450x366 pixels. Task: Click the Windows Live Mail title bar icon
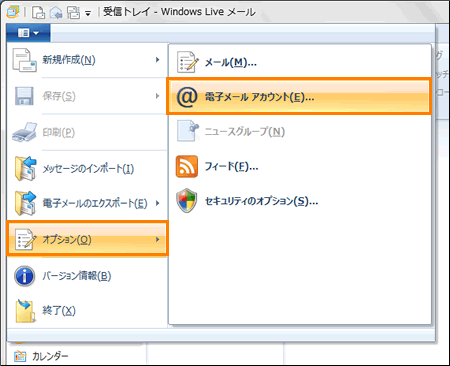[13, 12]
